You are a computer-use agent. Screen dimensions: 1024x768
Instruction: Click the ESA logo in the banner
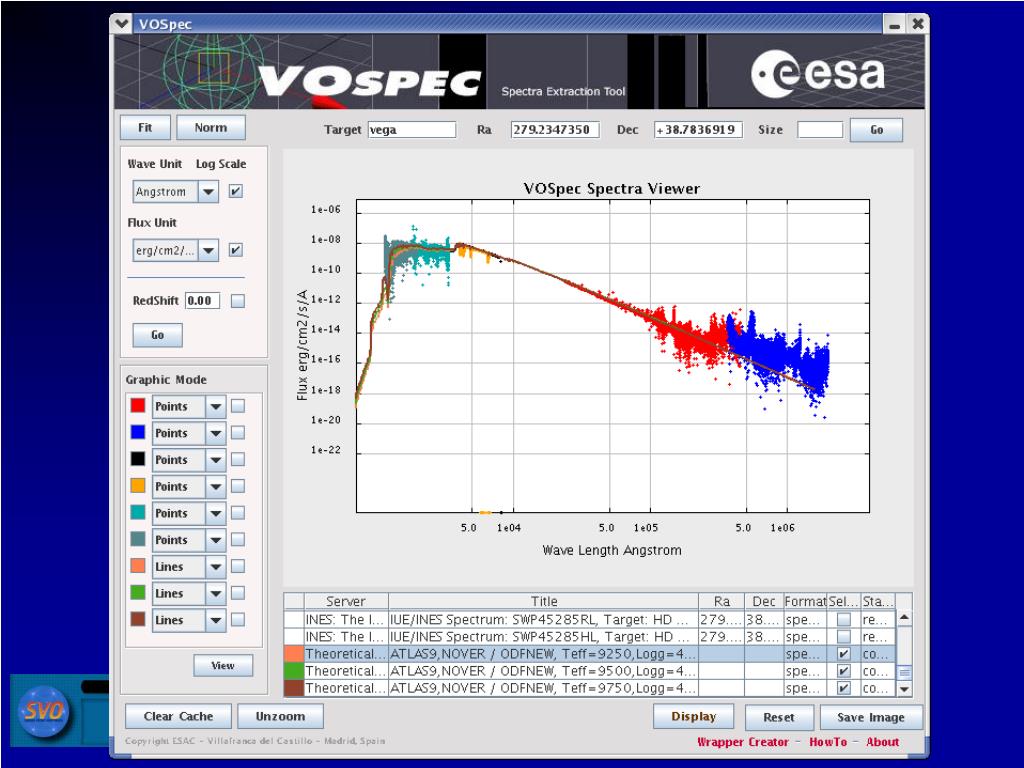click(818, 74)
